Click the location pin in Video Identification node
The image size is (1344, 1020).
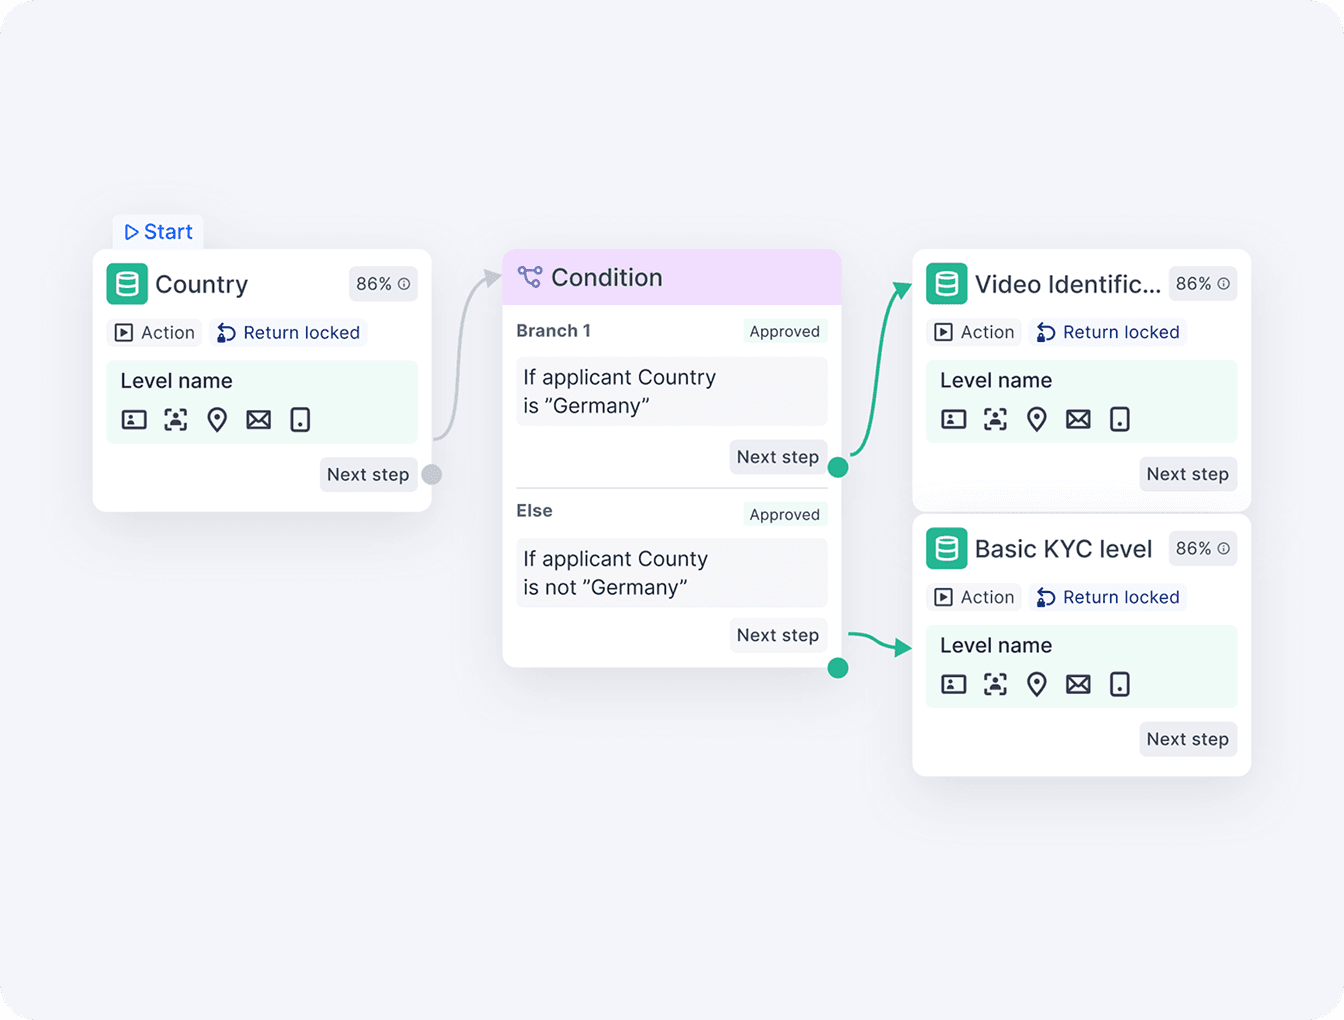(x=1037, y=419)
